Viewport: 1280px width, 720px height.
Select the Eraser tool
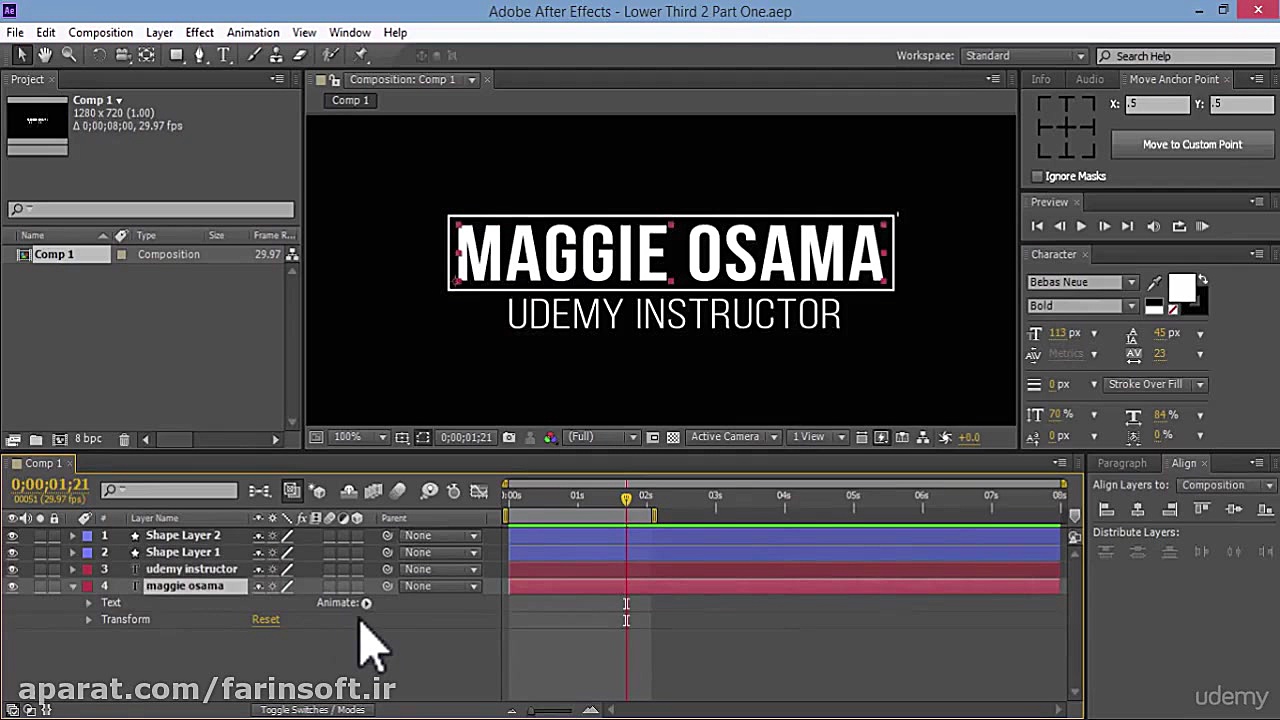point(299,55)
